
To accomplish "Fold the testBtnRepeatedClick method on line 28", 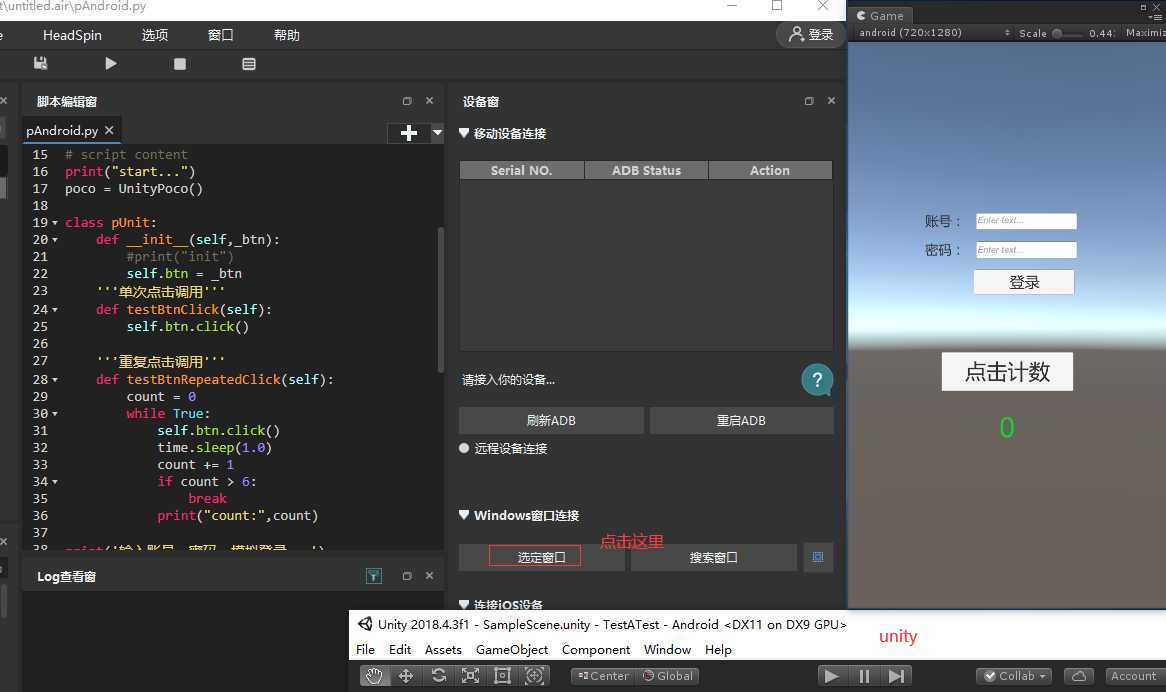I will click(x=55, y=380).
